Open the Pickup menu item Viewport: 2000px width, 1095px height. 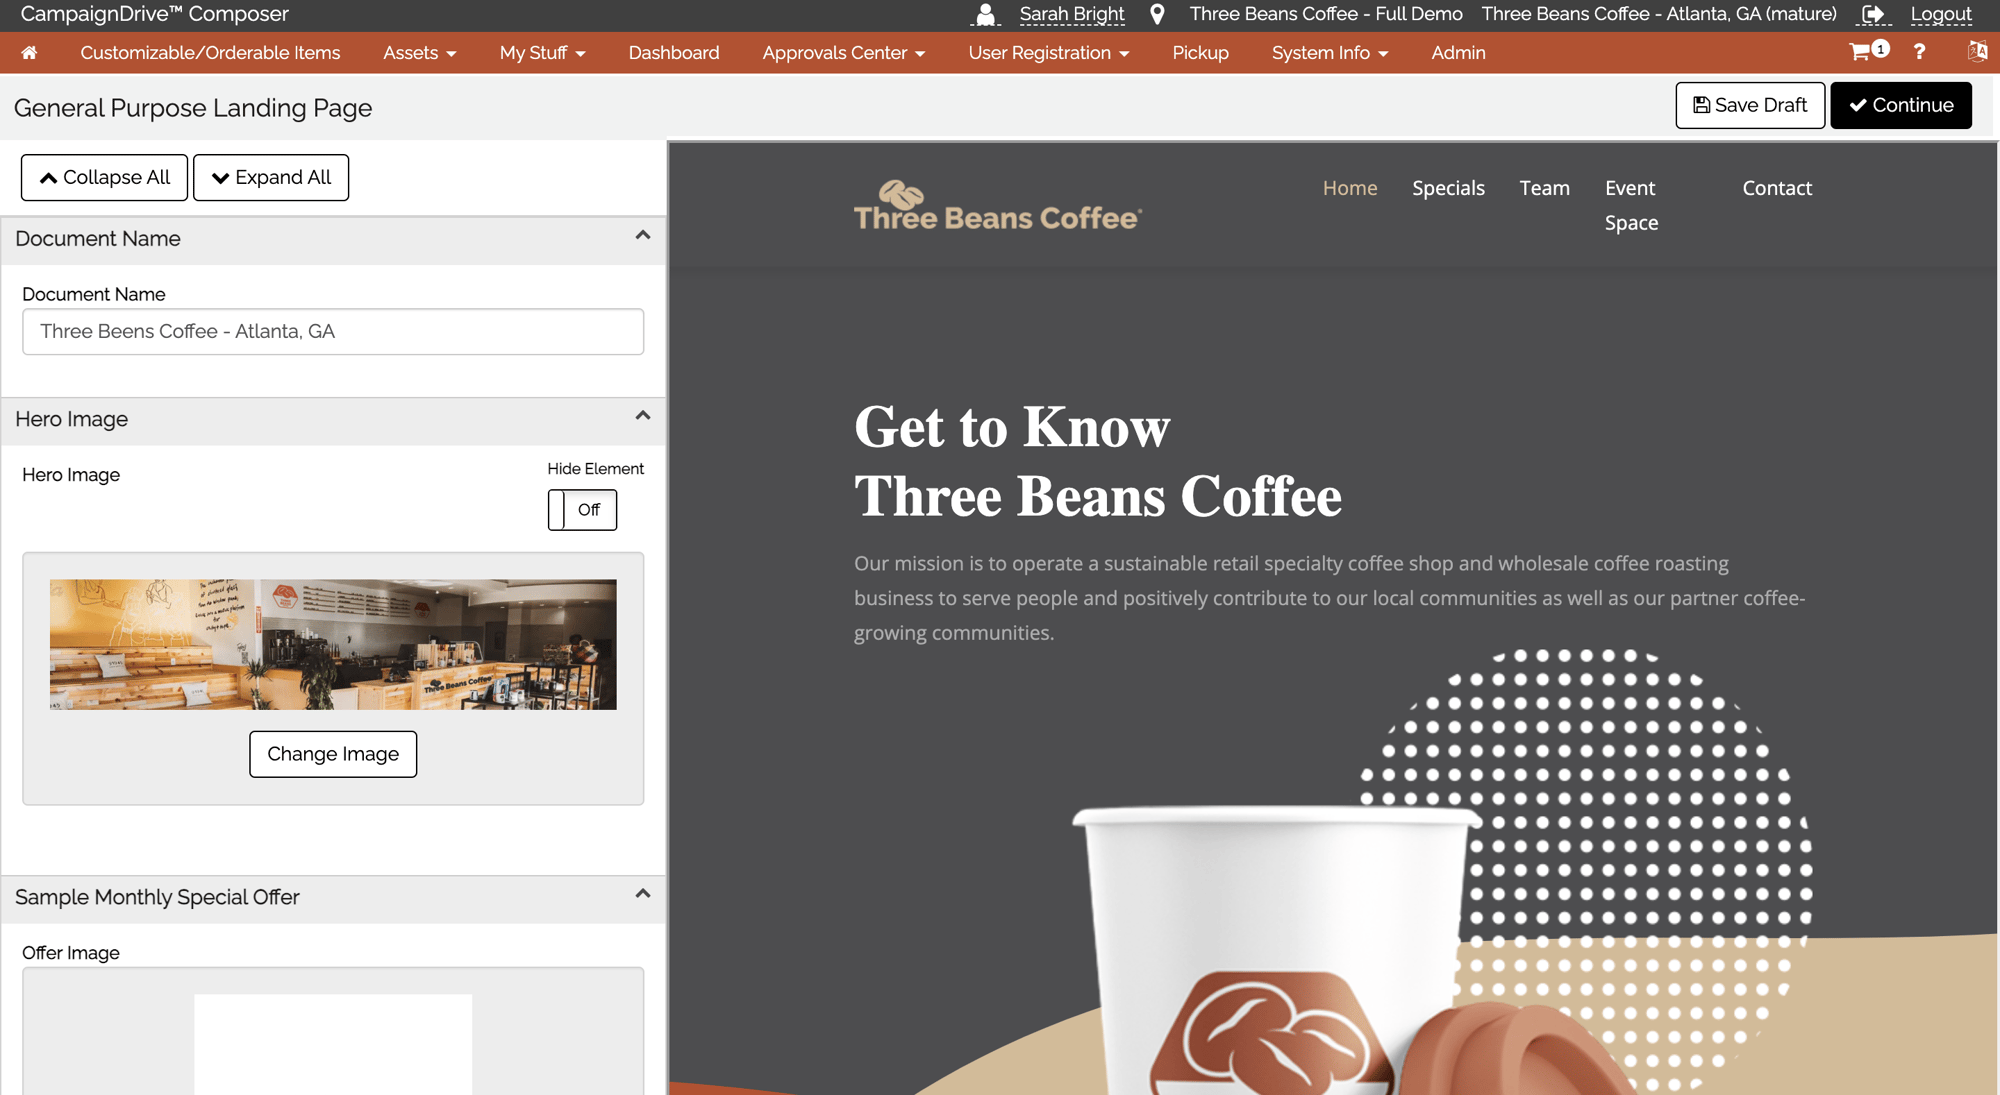[1200, 53]
